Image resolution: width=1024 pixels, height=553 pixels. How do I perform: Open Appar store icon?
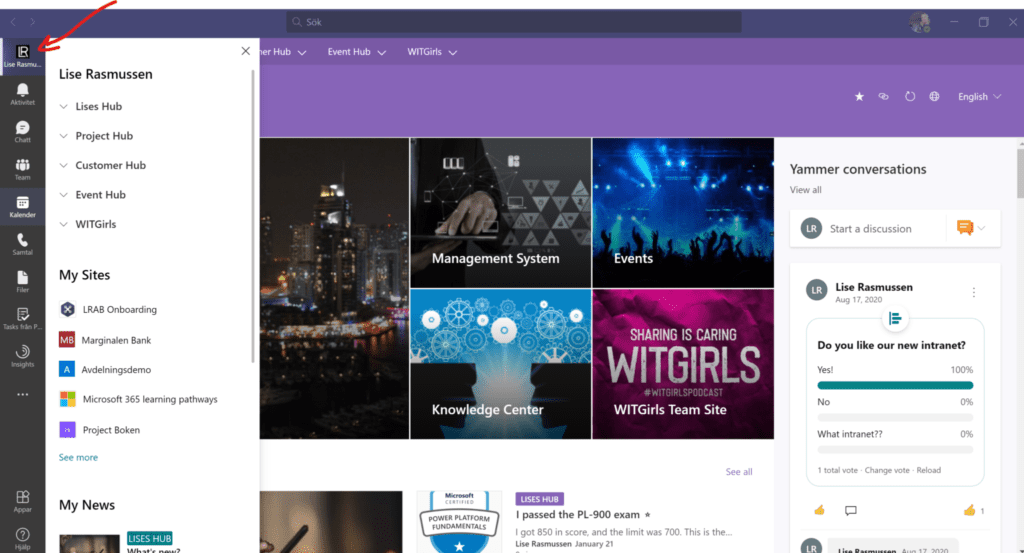click(22, 501)
